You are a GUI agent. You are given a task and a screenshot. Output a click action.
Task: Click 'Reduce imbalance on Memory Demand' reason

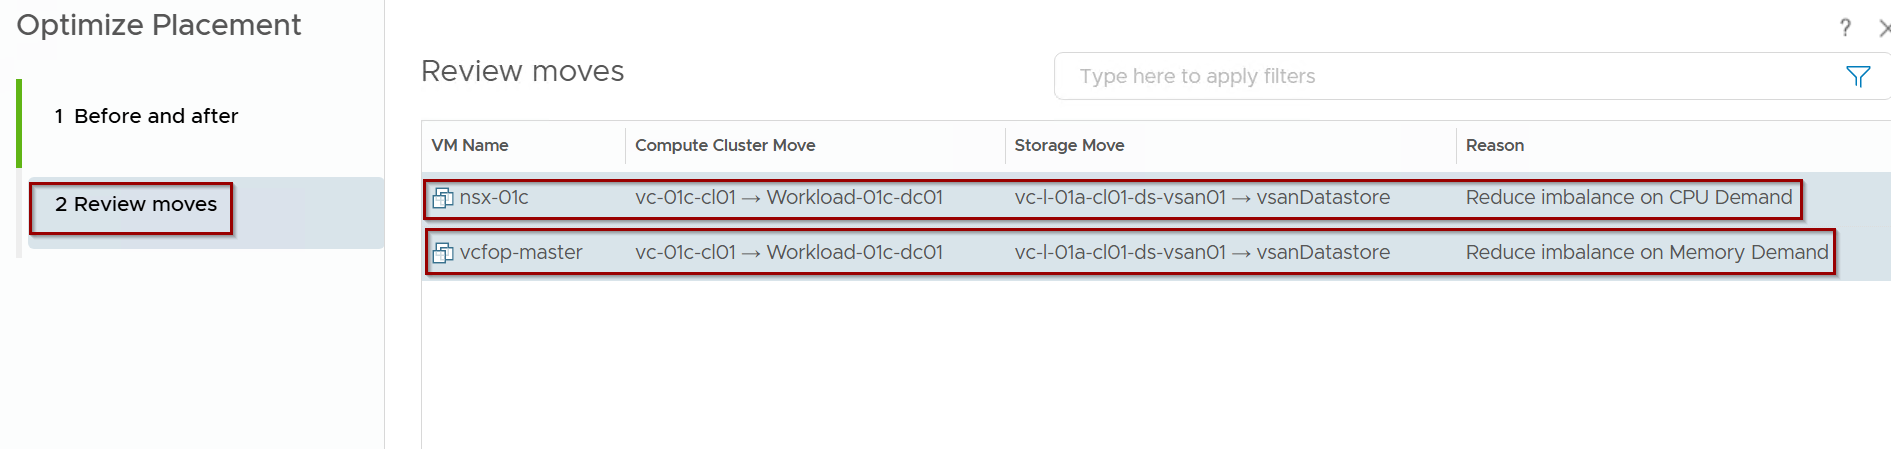tap(1647, 253)
